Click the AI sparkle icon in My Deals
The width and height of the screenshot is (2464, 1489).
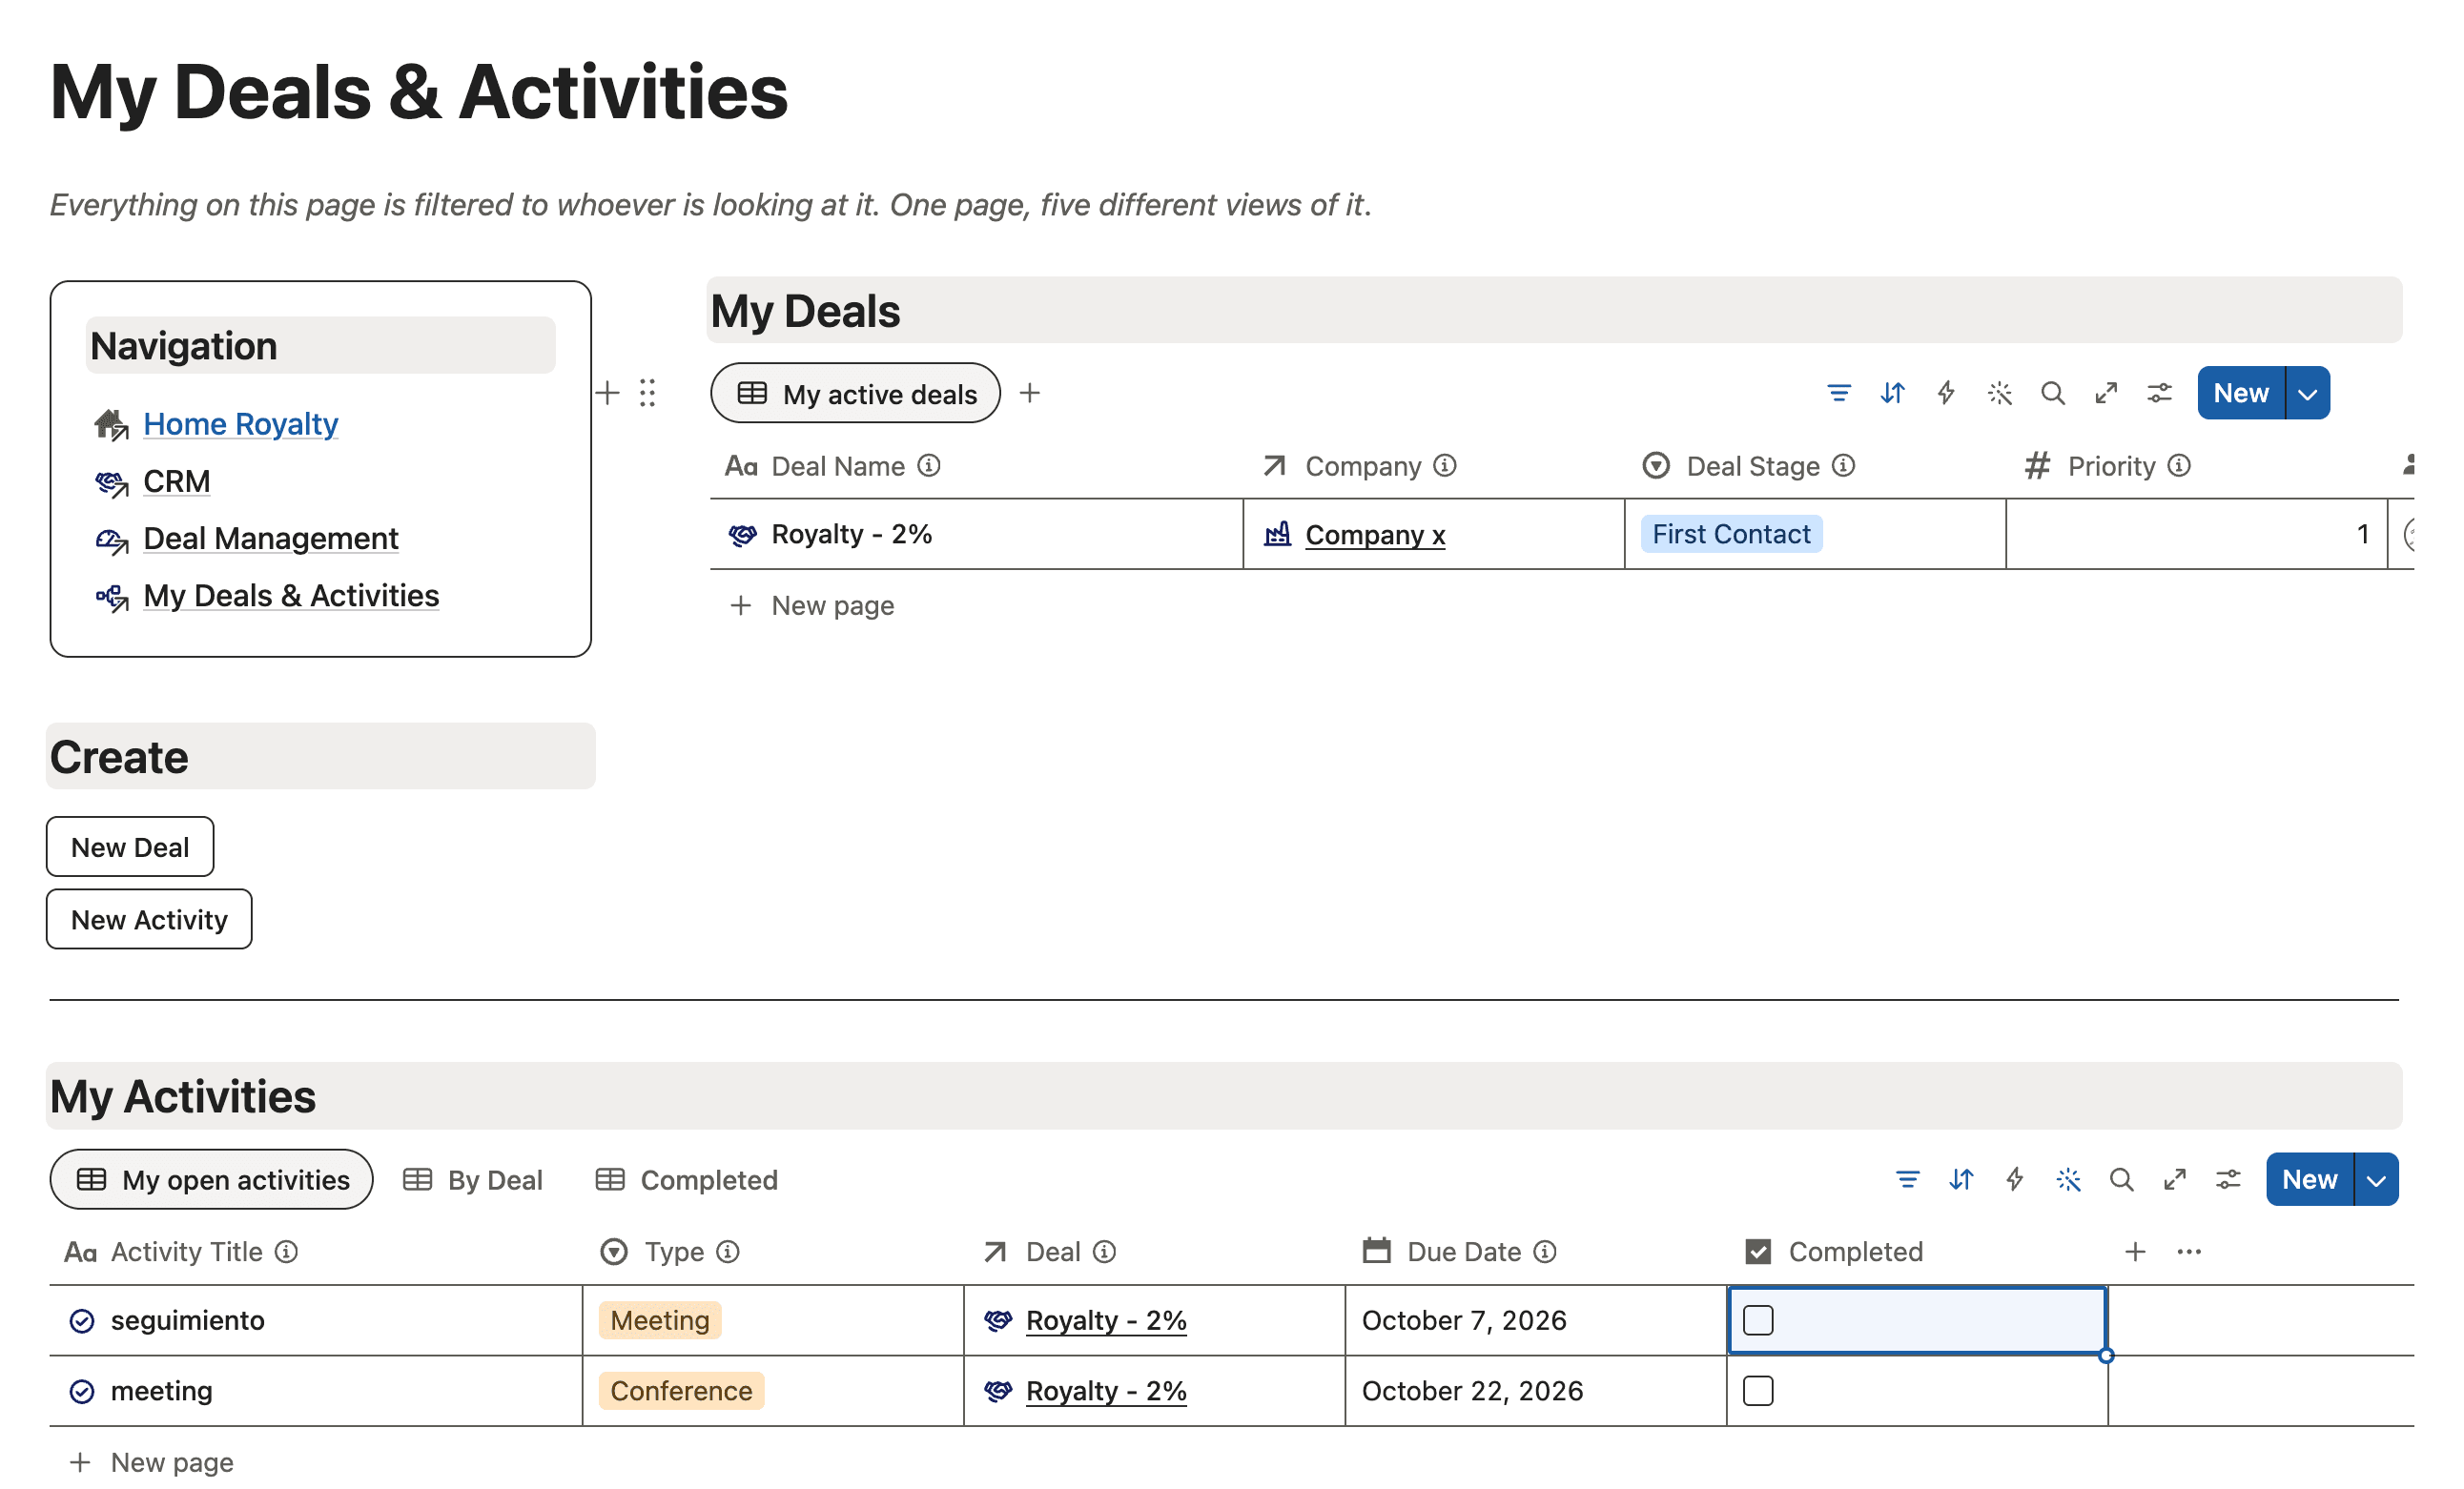[1999, 393]
